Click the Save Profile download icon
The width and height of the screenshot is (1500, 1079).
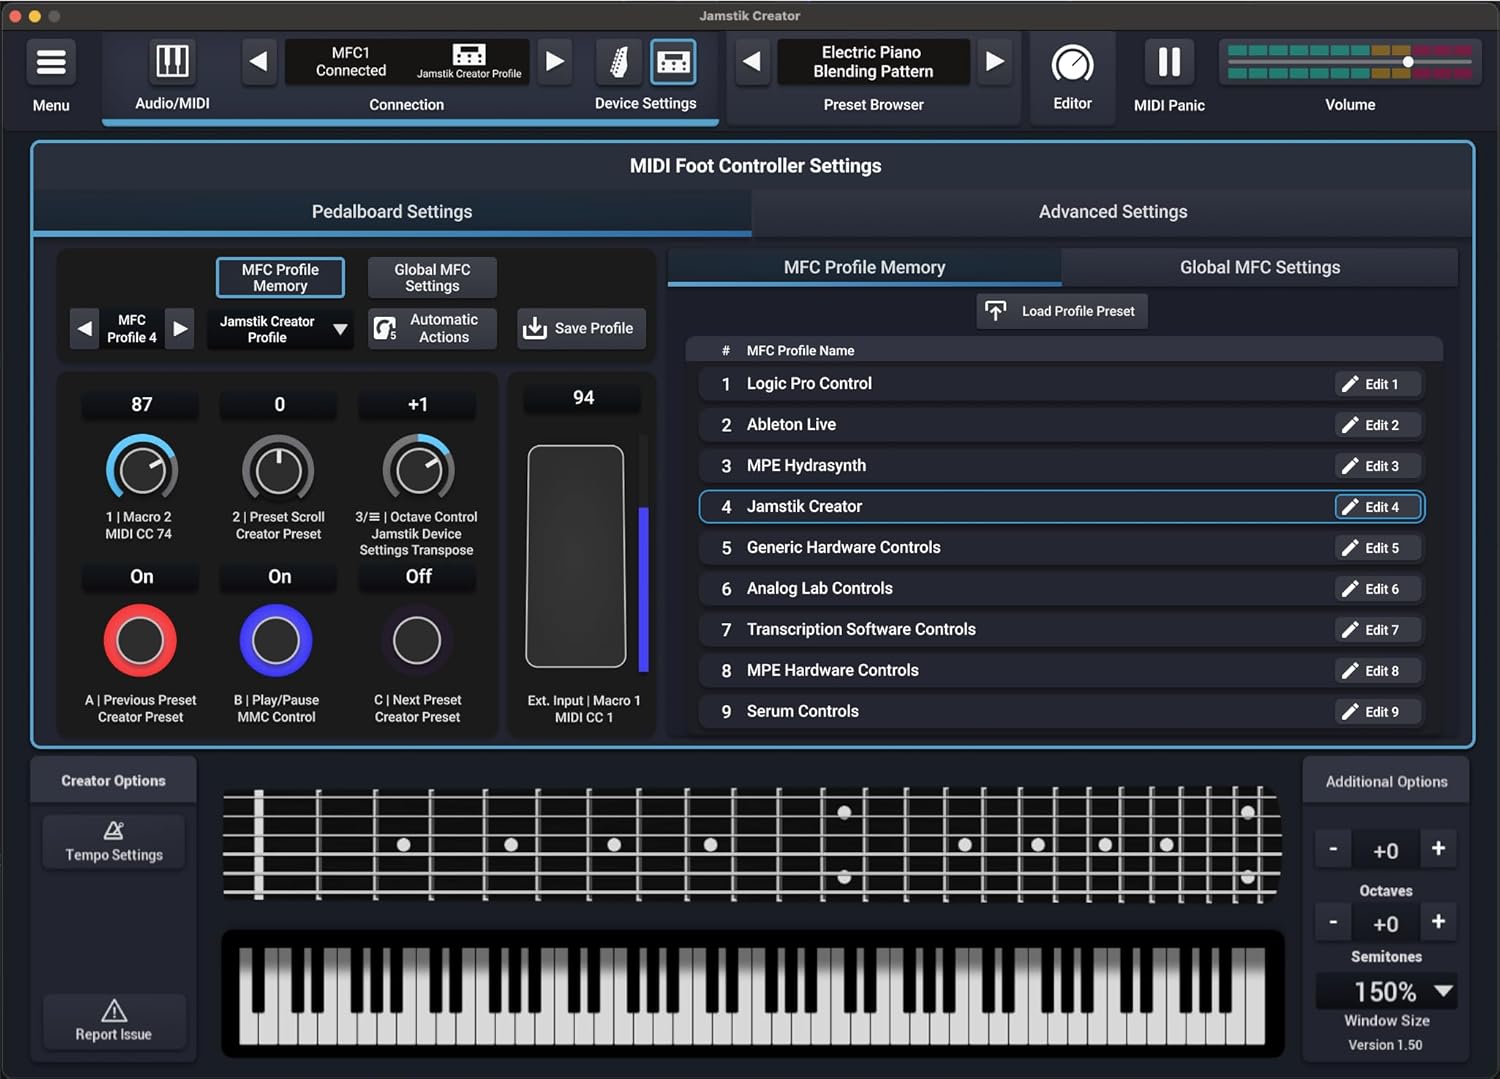534,328
